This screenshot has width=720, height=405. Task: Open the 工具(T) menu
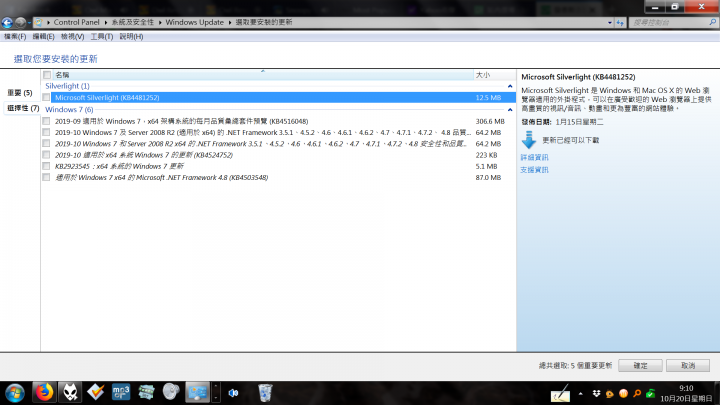(x=101, y=36)
